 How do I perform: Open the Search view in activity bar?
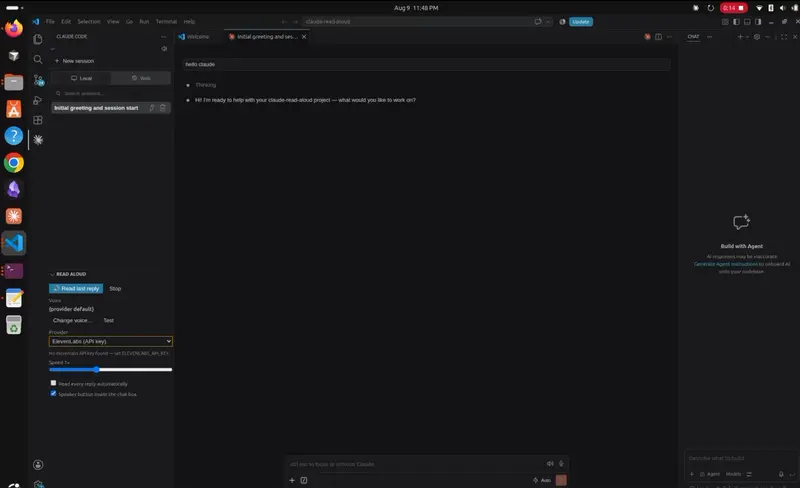[x=38, y=60]
